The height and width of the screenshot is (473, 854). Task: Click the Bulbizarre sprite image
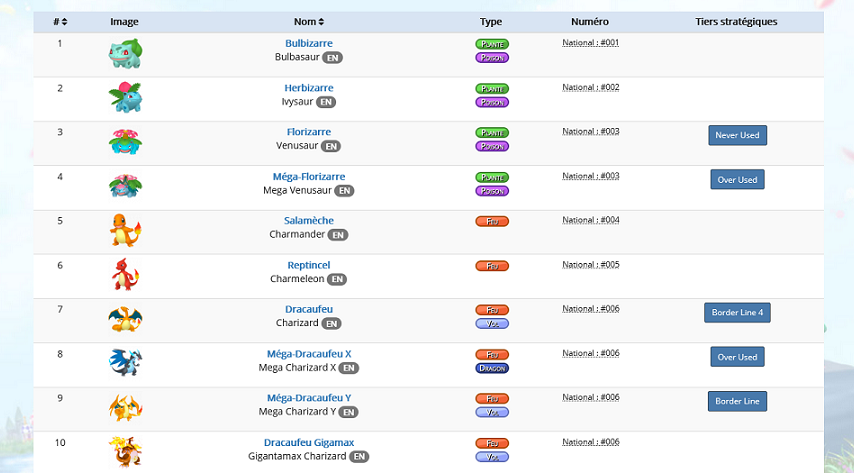(x=125, y=53)
